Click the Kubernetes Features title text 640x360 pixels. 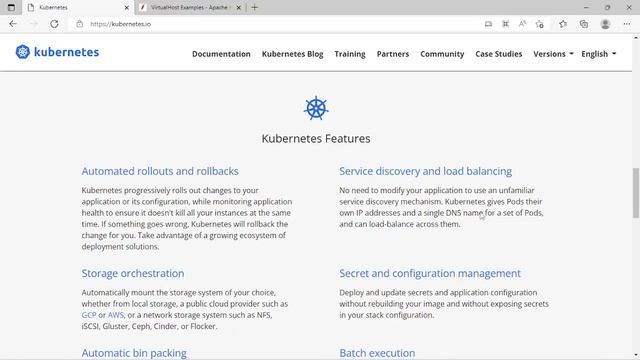click(316, 138)
